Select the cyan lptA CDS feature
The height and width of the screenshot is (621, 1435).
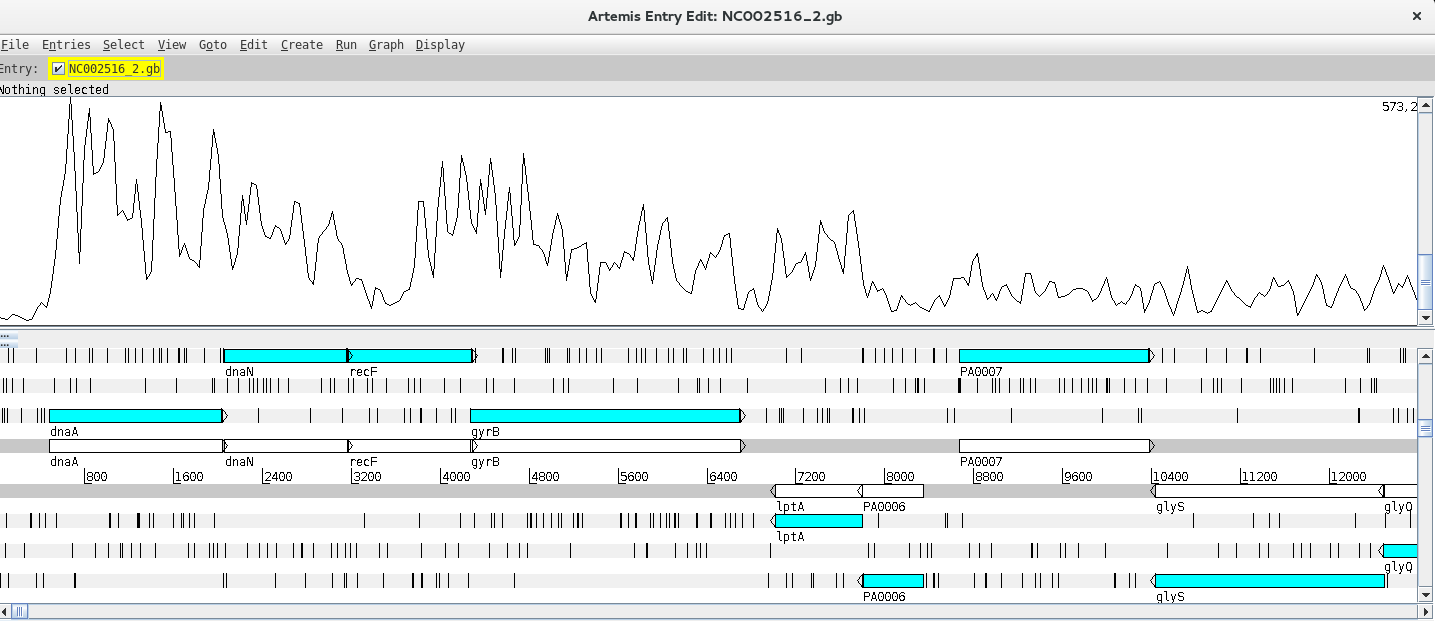(818, 521)
